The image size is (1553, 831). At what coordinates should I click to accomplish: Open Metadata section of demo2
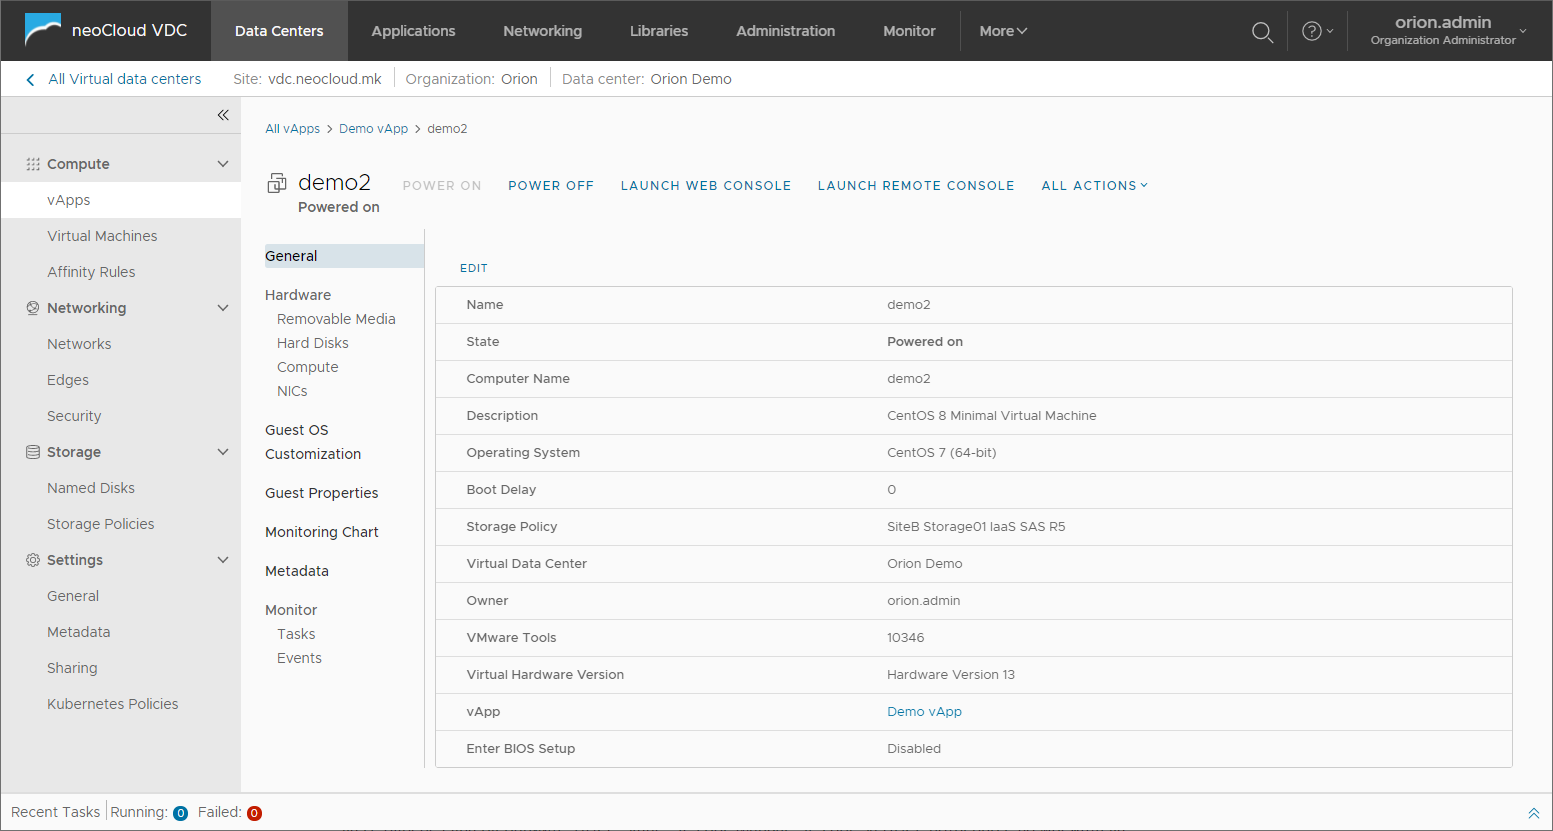(x=297, y=571)
